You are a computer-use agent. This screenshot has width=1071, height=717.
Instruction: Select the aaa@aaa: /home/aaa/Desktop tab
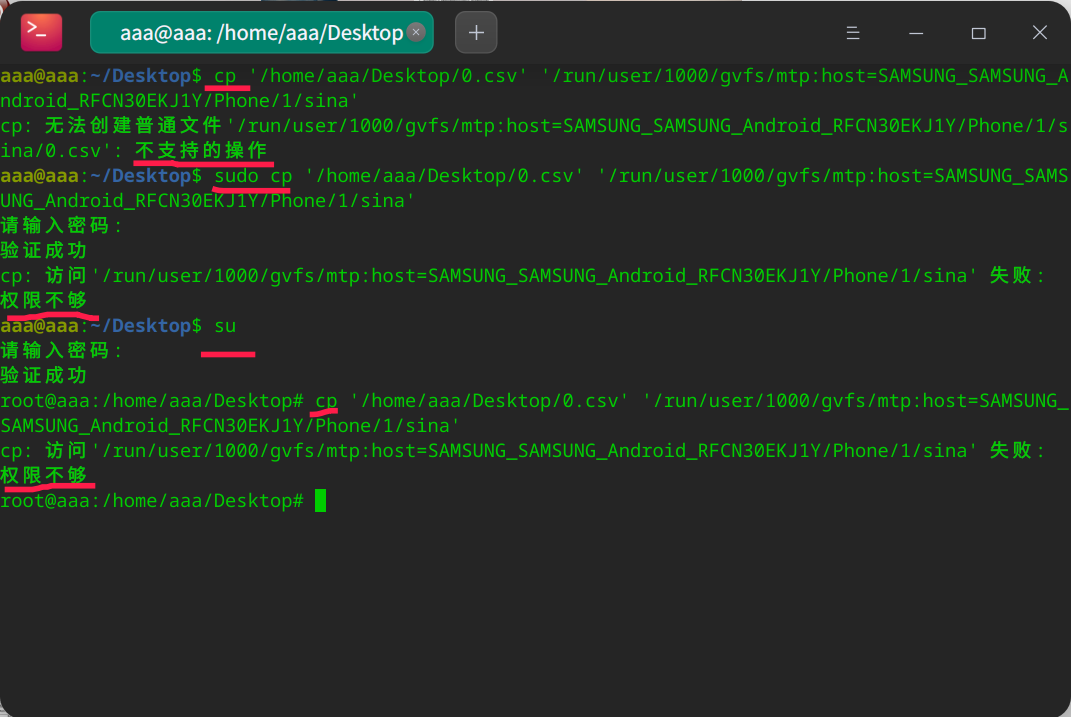(262, 32)
